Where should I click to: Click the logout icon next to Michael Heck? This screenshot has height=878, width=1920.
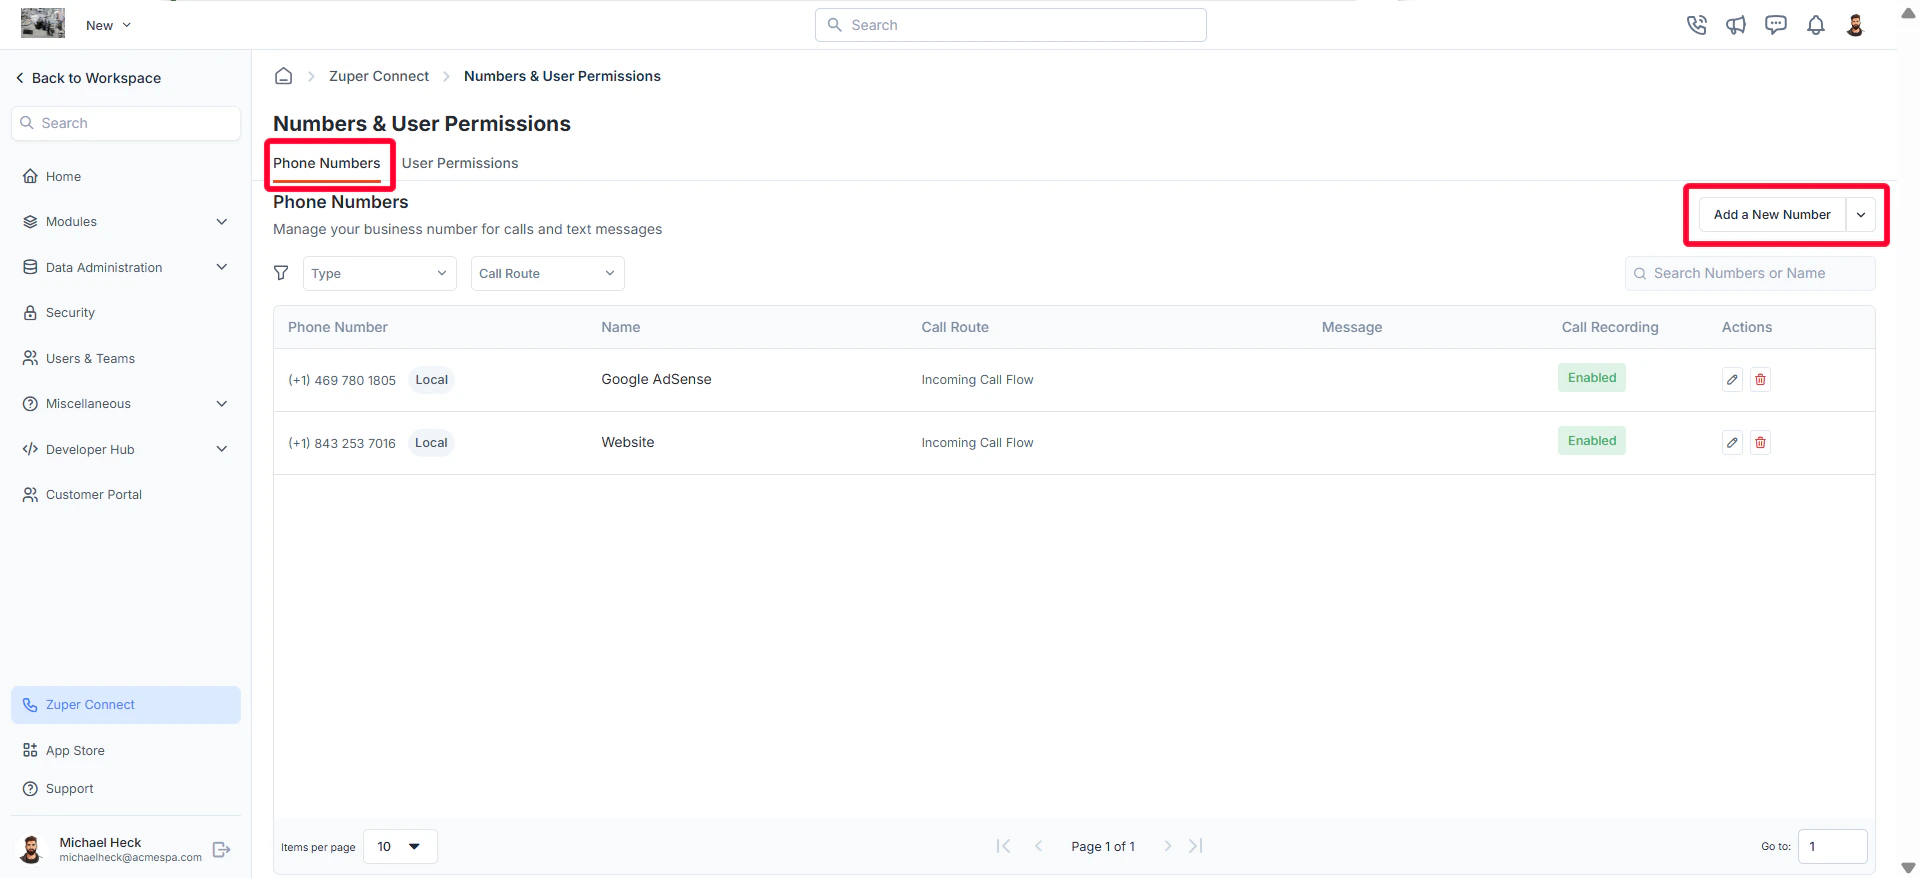click(222, 850)
